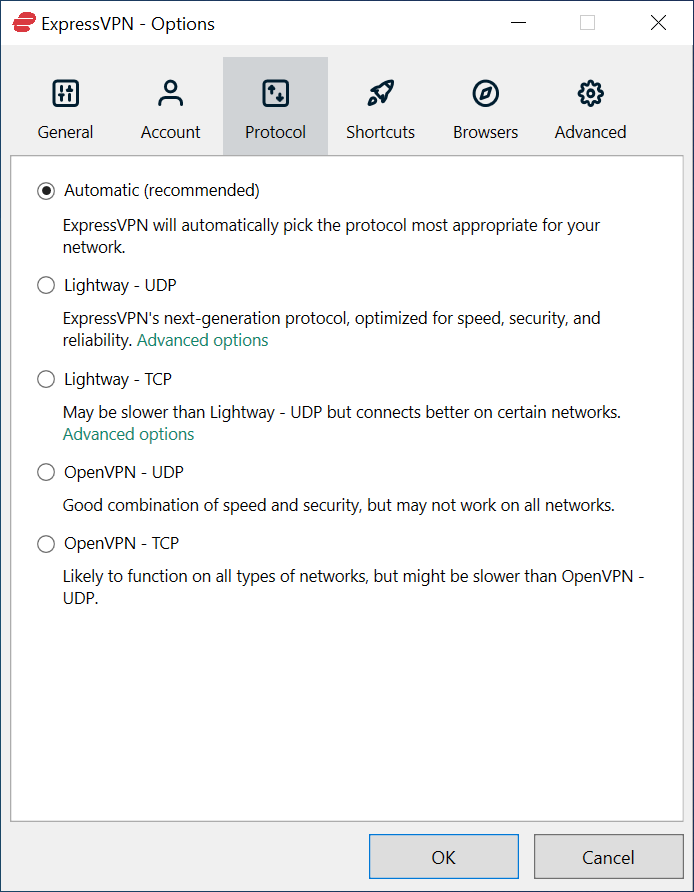Select the Protocol tab arrows icon
The image size is (694, 892).
pyautogui.click(x=275, y=93)
